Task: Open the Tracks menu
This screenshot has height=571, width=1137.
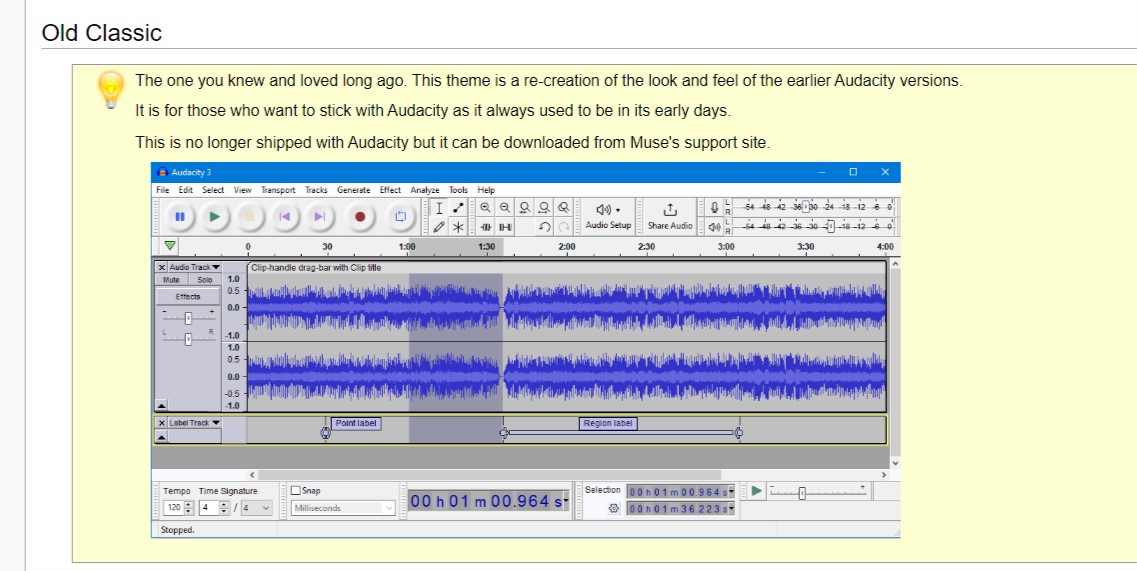Action: pyautogui.click(x=316, y=190)
